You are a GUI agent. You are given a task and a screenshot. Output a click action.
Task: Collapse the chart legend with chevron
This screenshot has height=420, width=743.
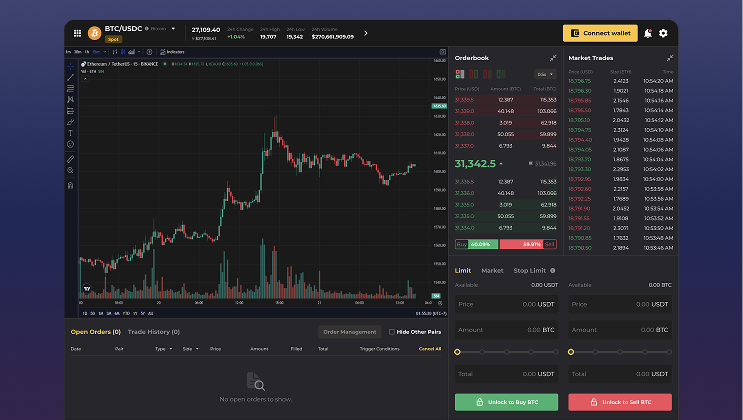[85, 79]
